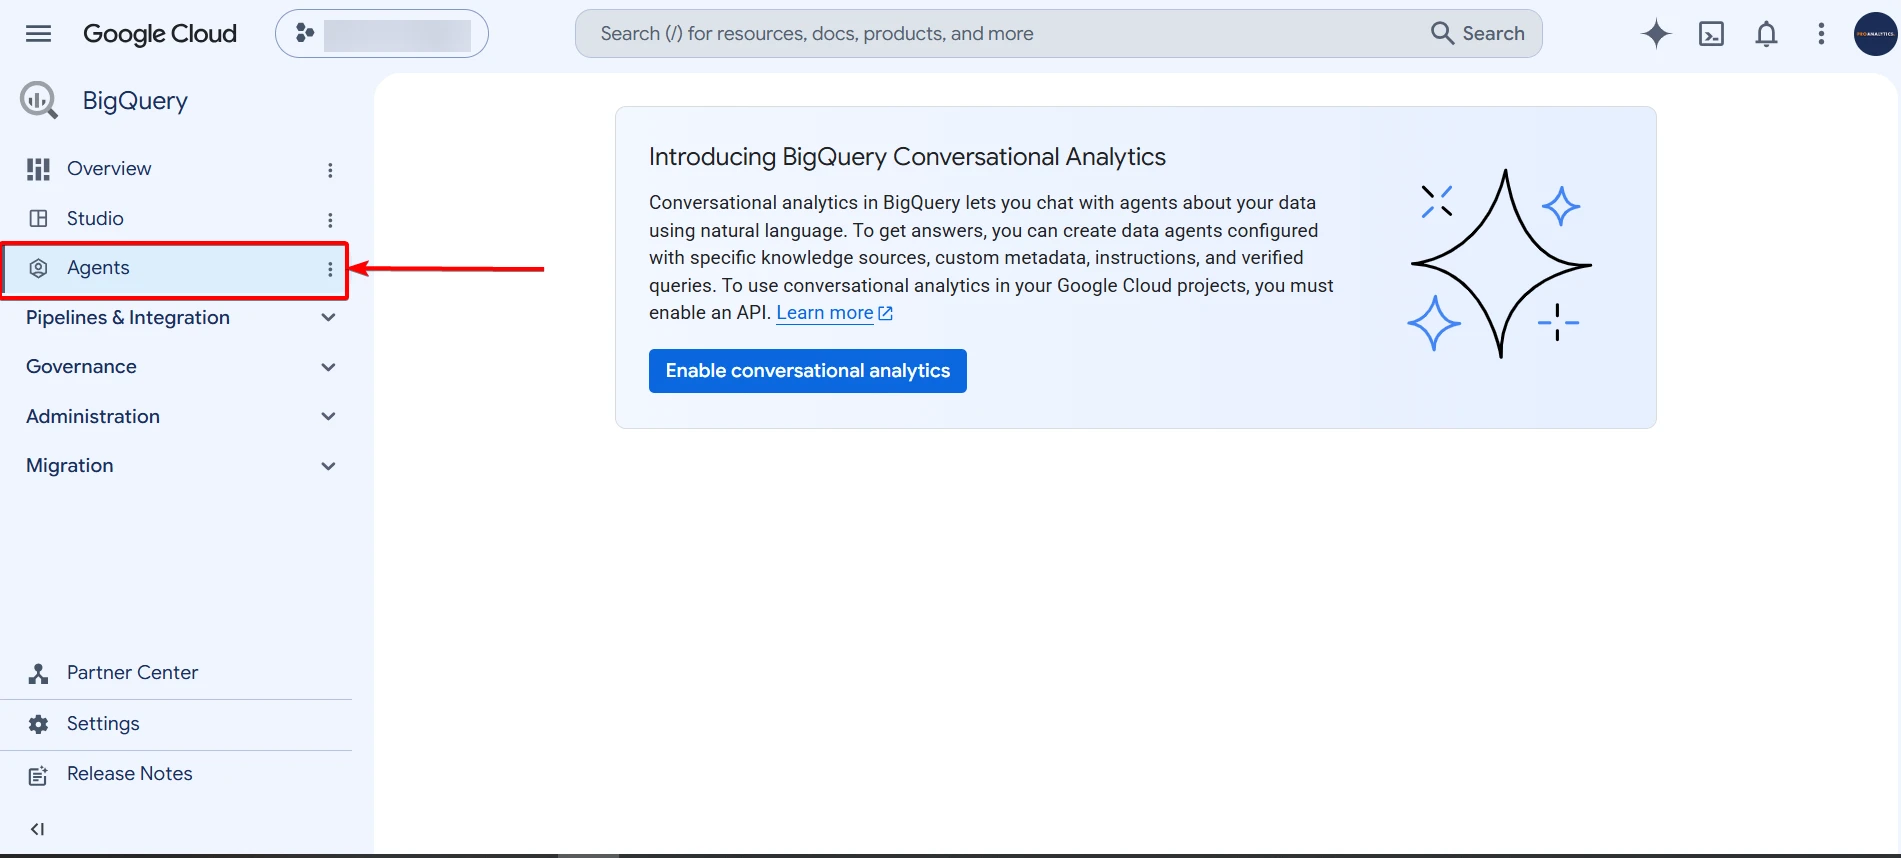The height and width of the screenshot is (858, 1901).
Task: Click the Partner Center icon
Action: (38, 674)
